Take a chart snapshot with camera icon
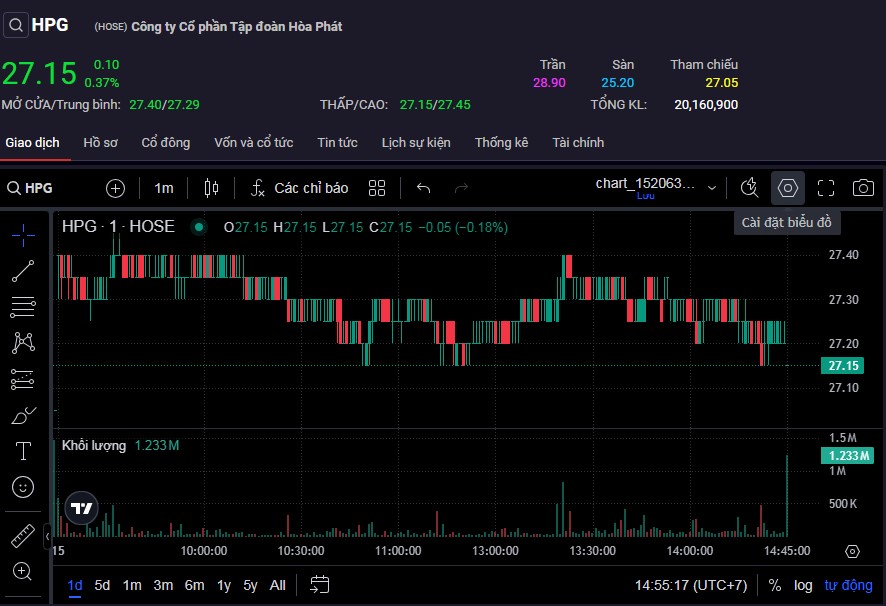Screen dimensions: 886x606 863,188
